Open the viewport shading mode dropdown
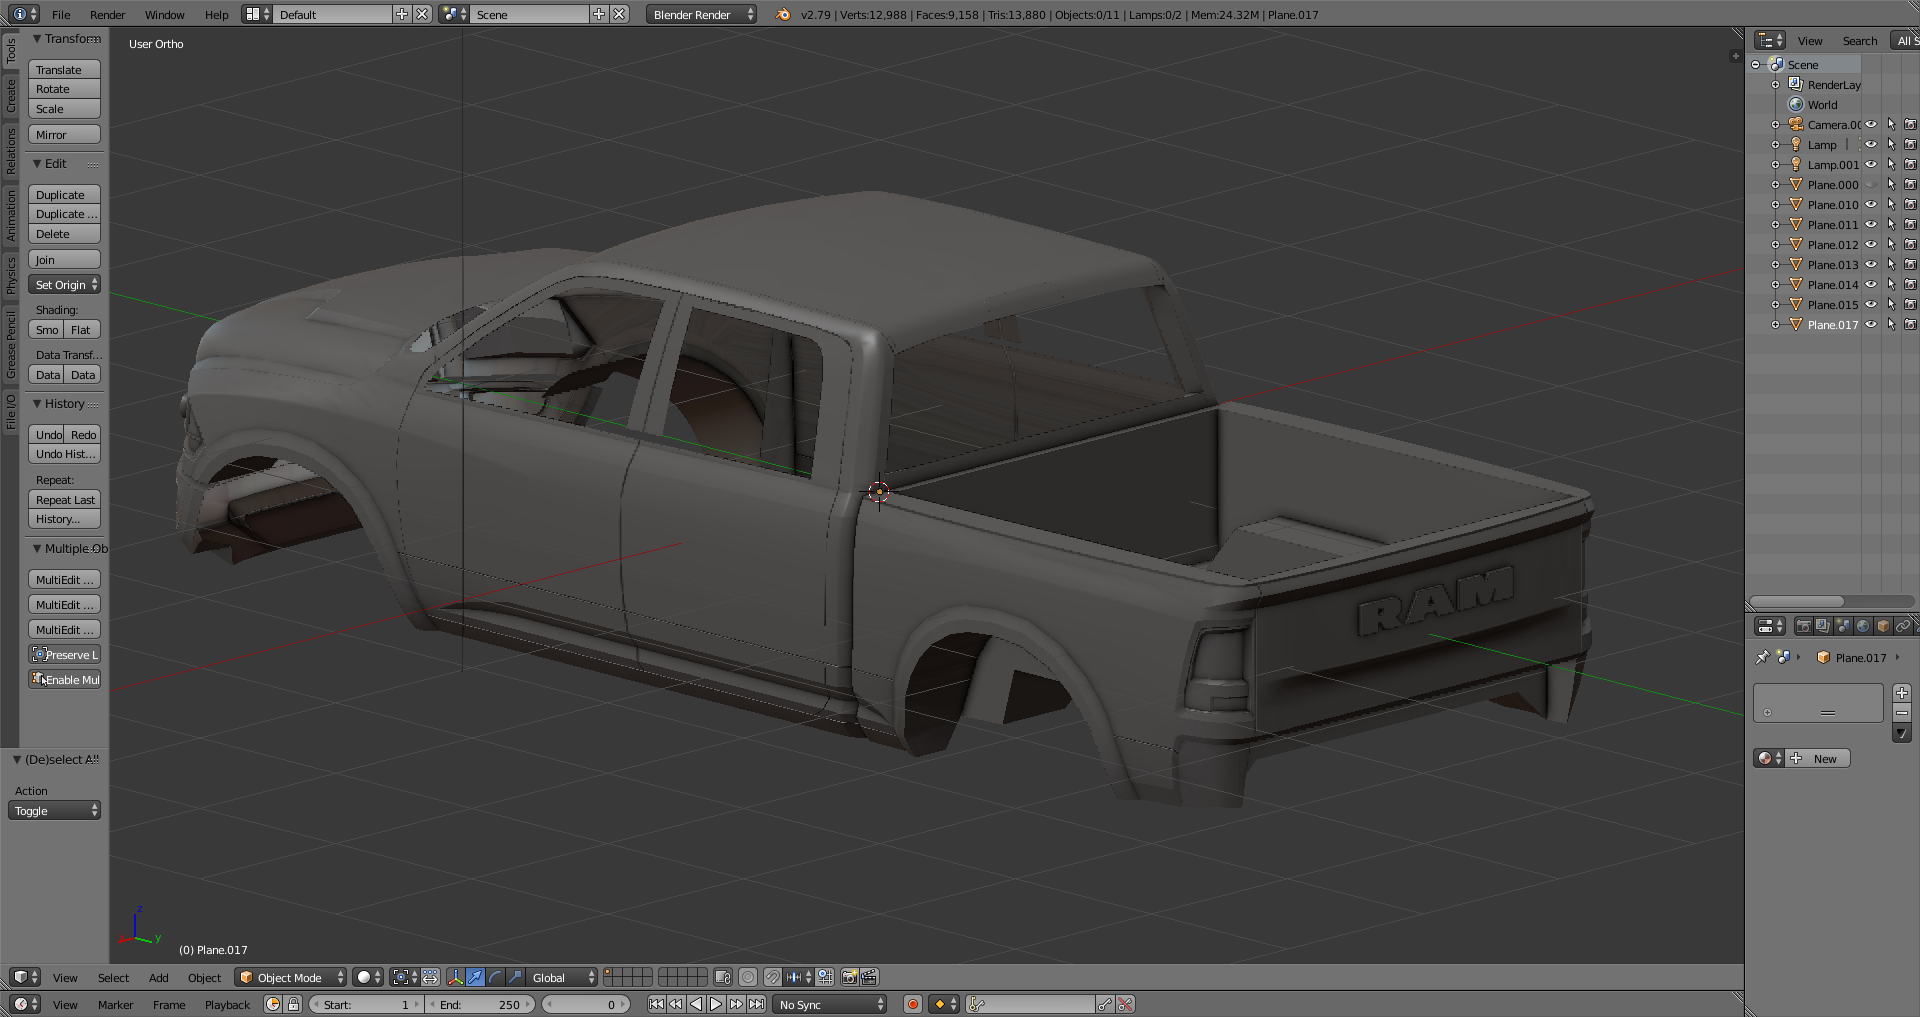Screen dimensions: 1920x1017 point(368,977)
